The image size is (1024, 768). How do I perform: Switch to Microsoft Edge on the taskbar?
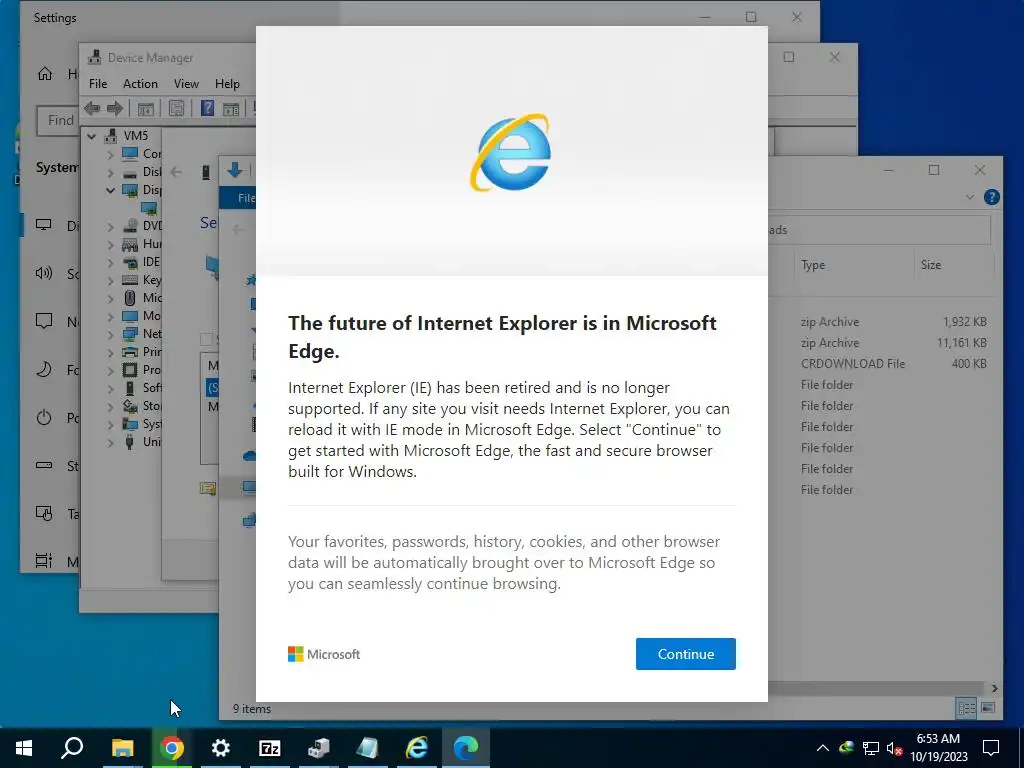pyautogui.click(x=466, y=748)
